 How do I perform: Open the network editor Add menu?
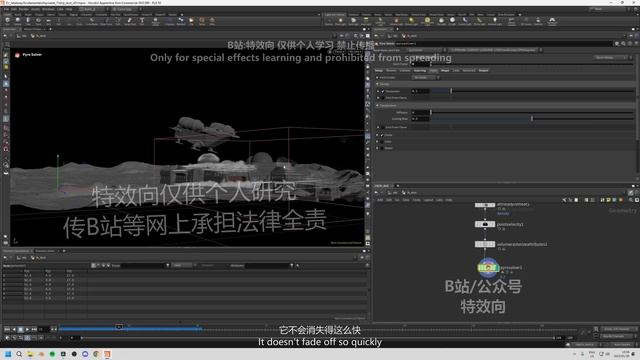(x=380, y=200)
